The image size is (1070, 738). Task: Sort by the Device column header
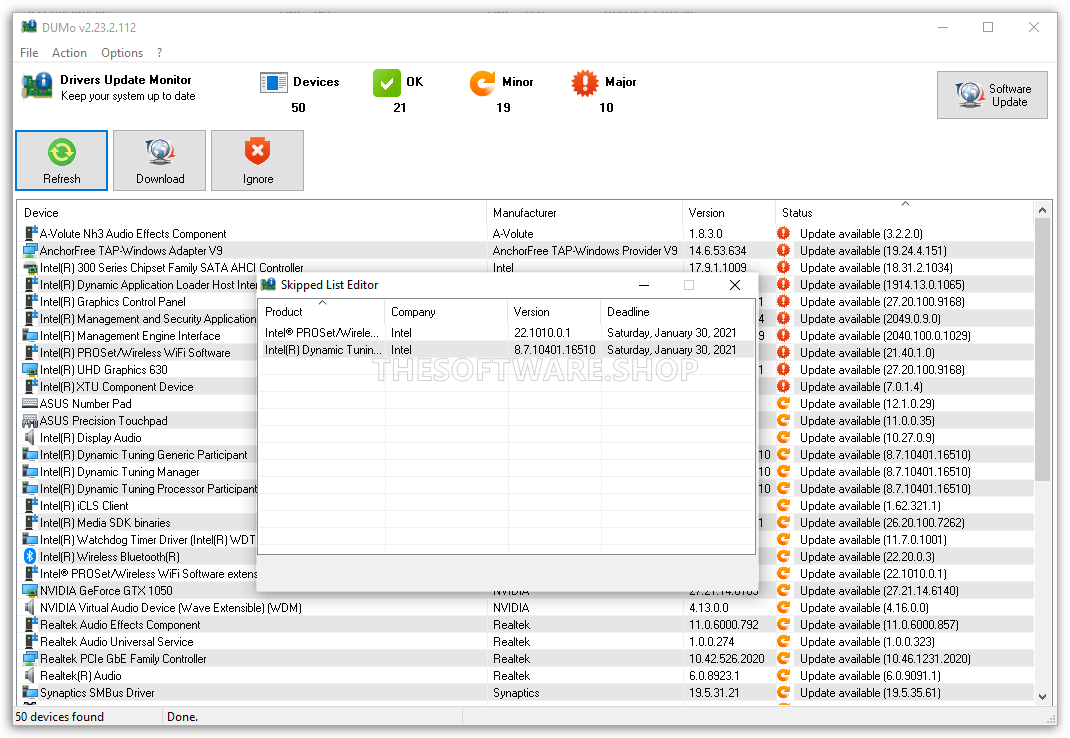[x=251, y=212]
